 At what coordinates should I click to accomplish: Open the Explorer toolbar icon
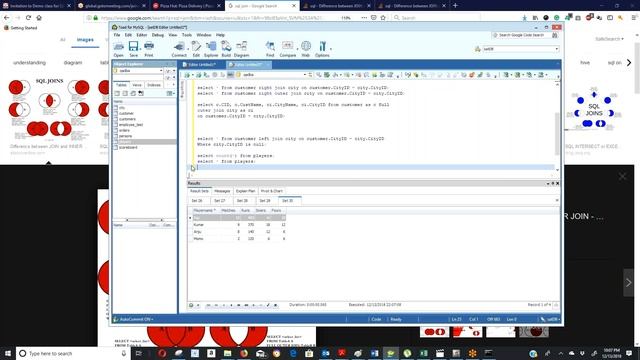[x=211, y=49]
